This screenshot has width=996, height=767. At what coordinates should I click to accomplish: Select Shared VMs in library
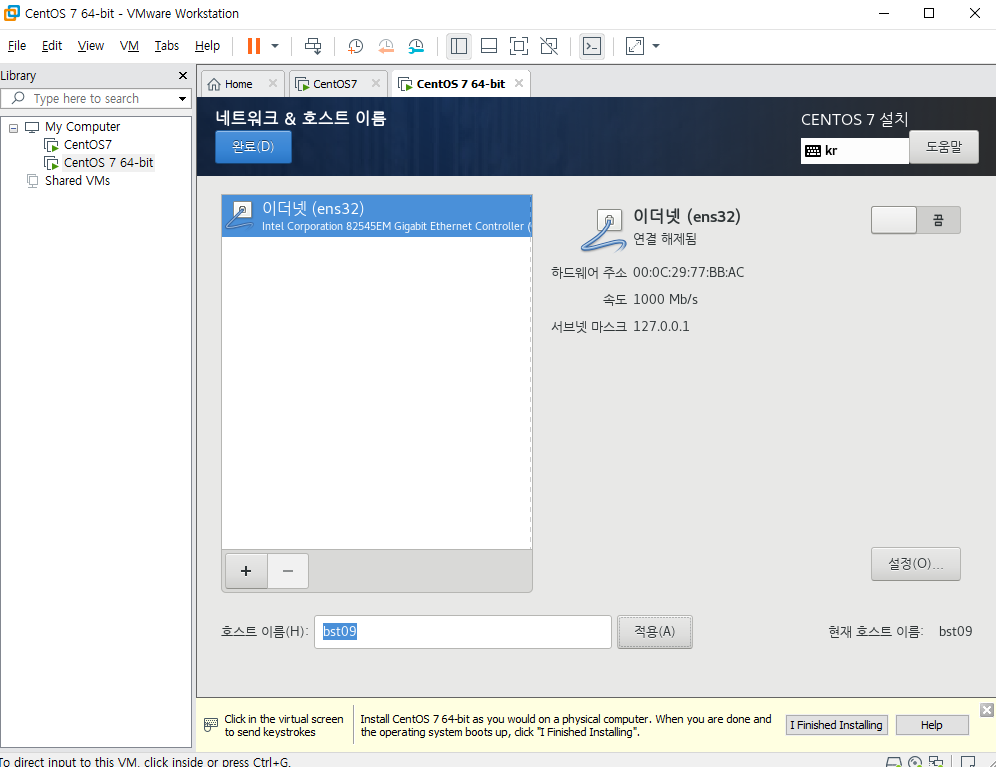[x=77, y=180]
